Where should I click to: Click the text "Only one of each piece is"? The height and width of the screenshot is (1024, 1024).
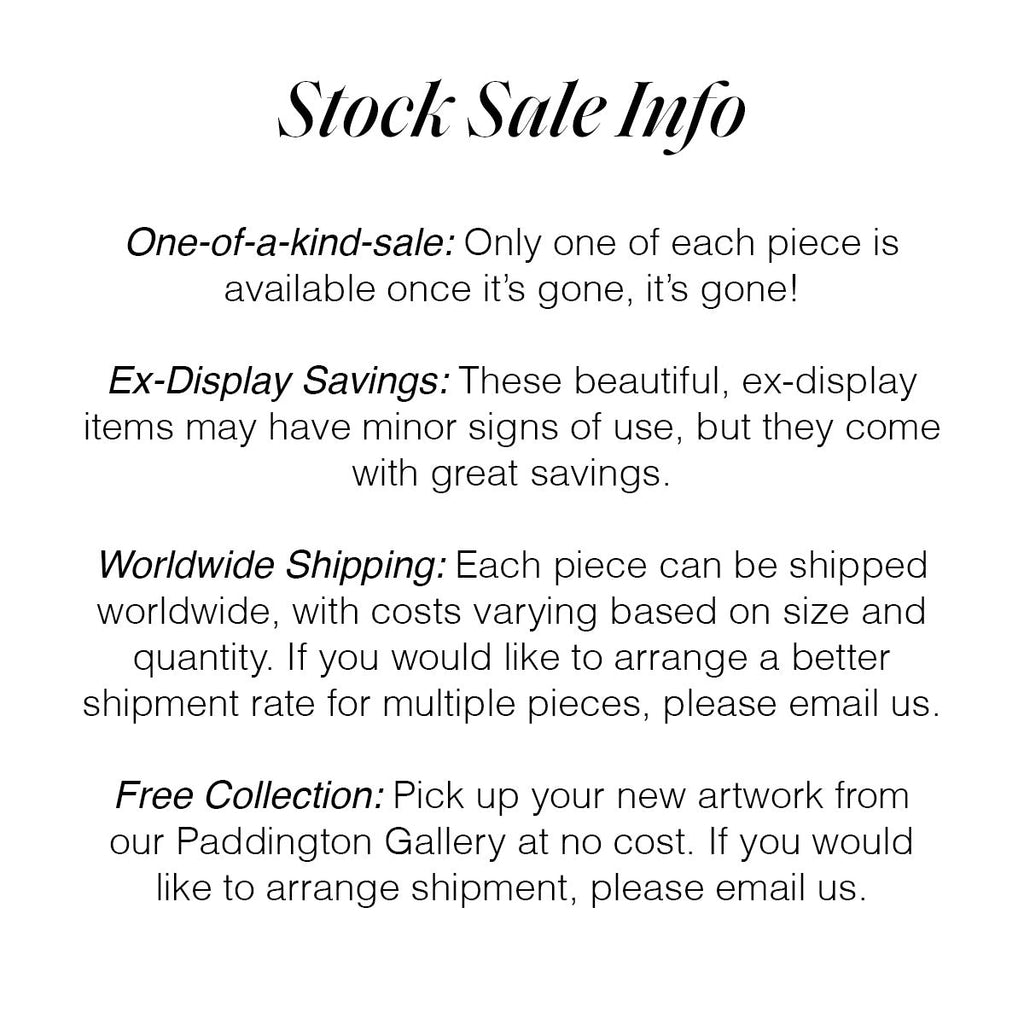(683, 244)
